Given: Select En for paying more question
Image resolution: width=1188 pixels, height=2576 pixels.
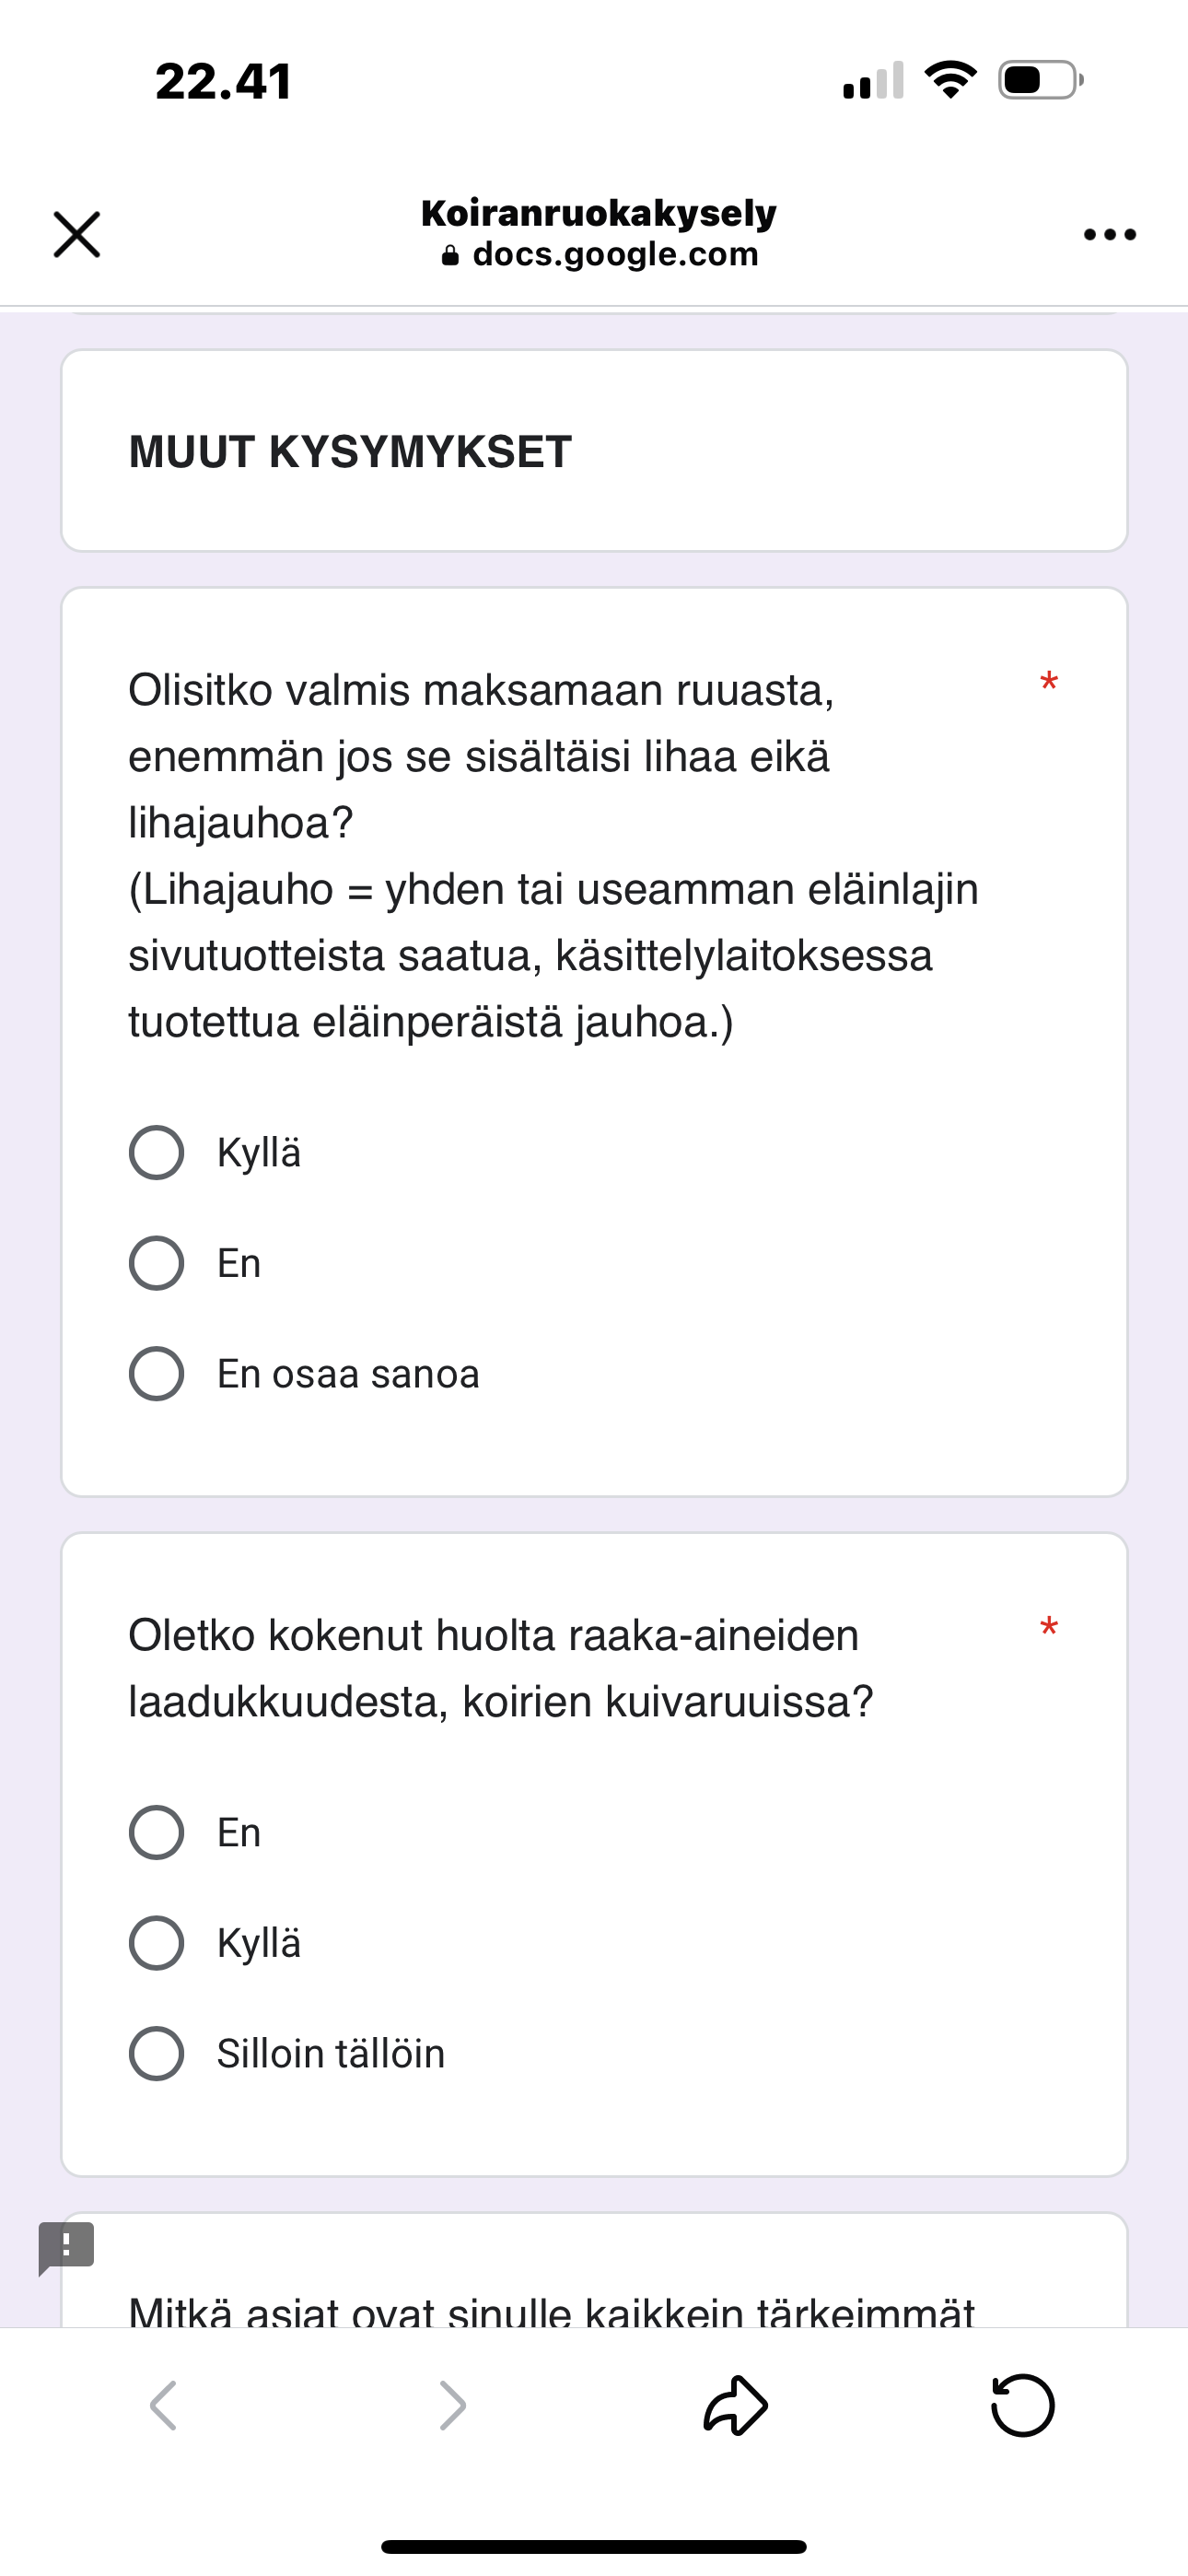Looking at the screenshot, I should click(157, 1263).
